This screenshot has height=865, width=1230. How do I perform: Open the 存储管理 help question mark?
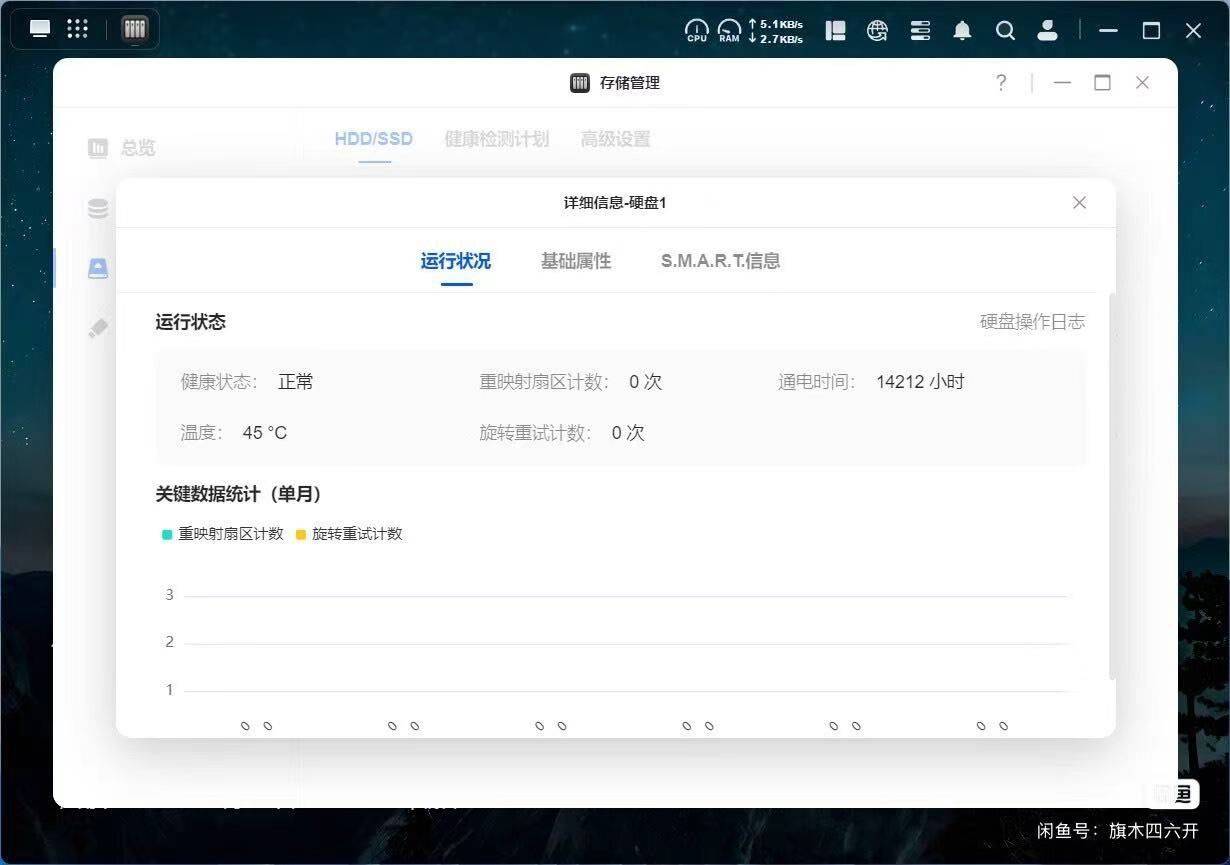[x=1000, y=83]
